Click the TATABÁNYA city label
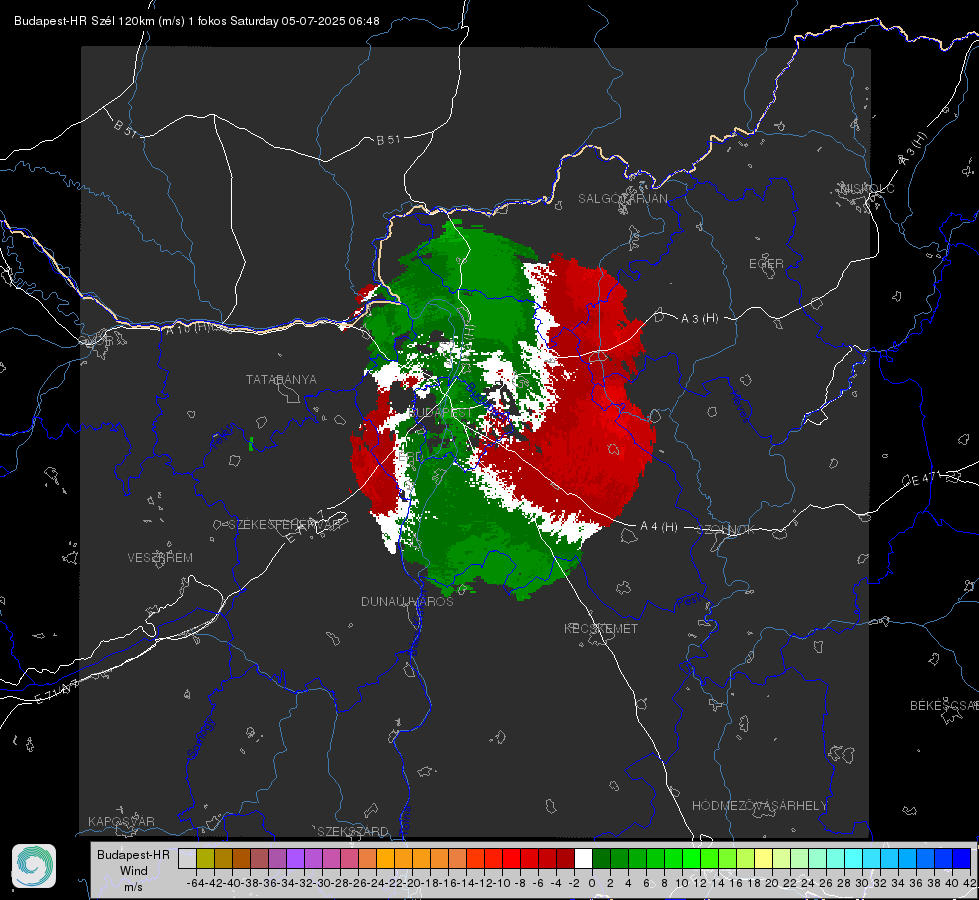 tap(281, 379)
